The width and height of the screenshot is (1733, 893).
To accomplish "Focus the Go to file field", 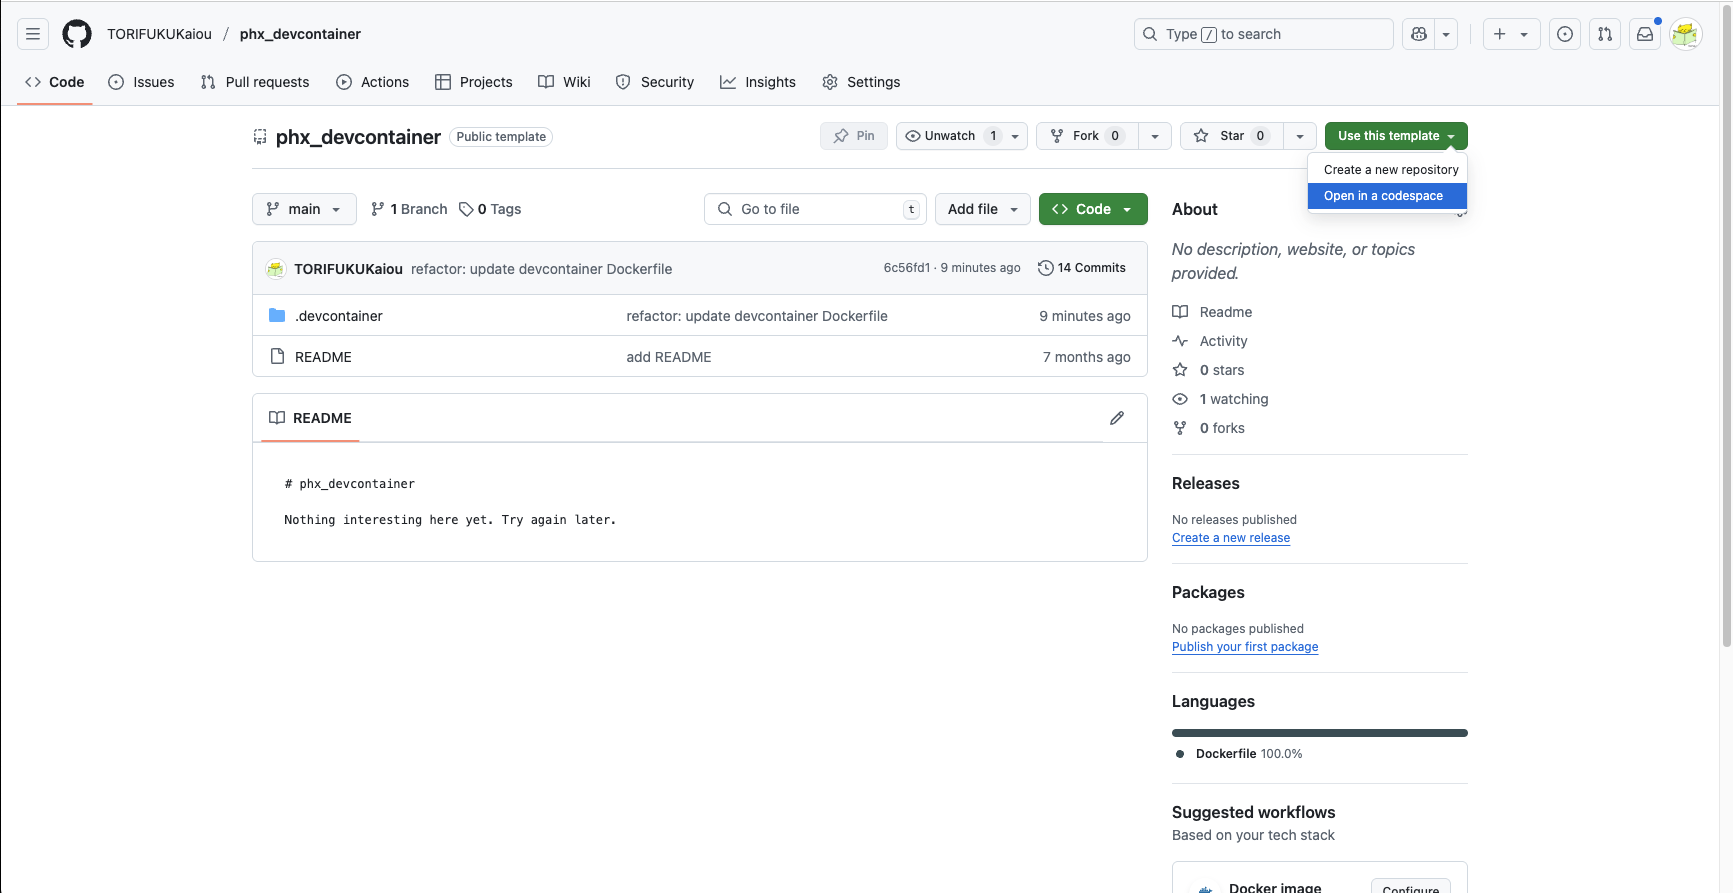I will (815, 209).
